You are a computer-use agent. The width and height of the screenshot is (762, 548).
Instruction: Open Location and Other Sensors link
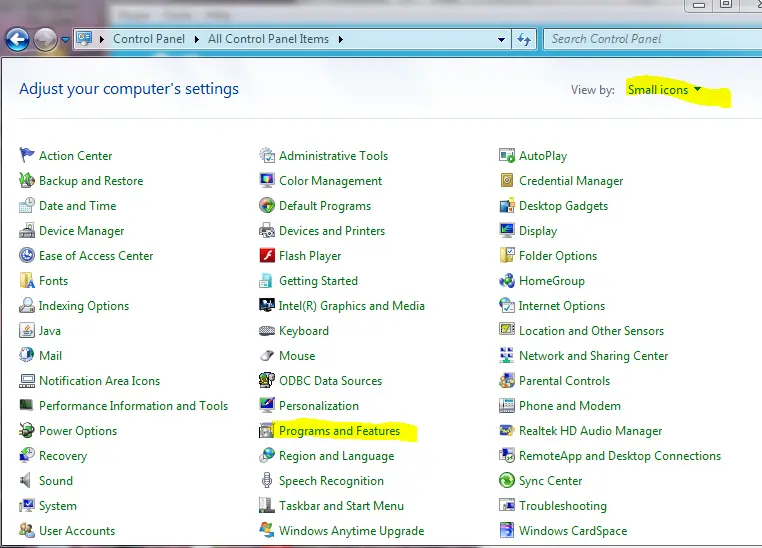[x=591, y=330]
